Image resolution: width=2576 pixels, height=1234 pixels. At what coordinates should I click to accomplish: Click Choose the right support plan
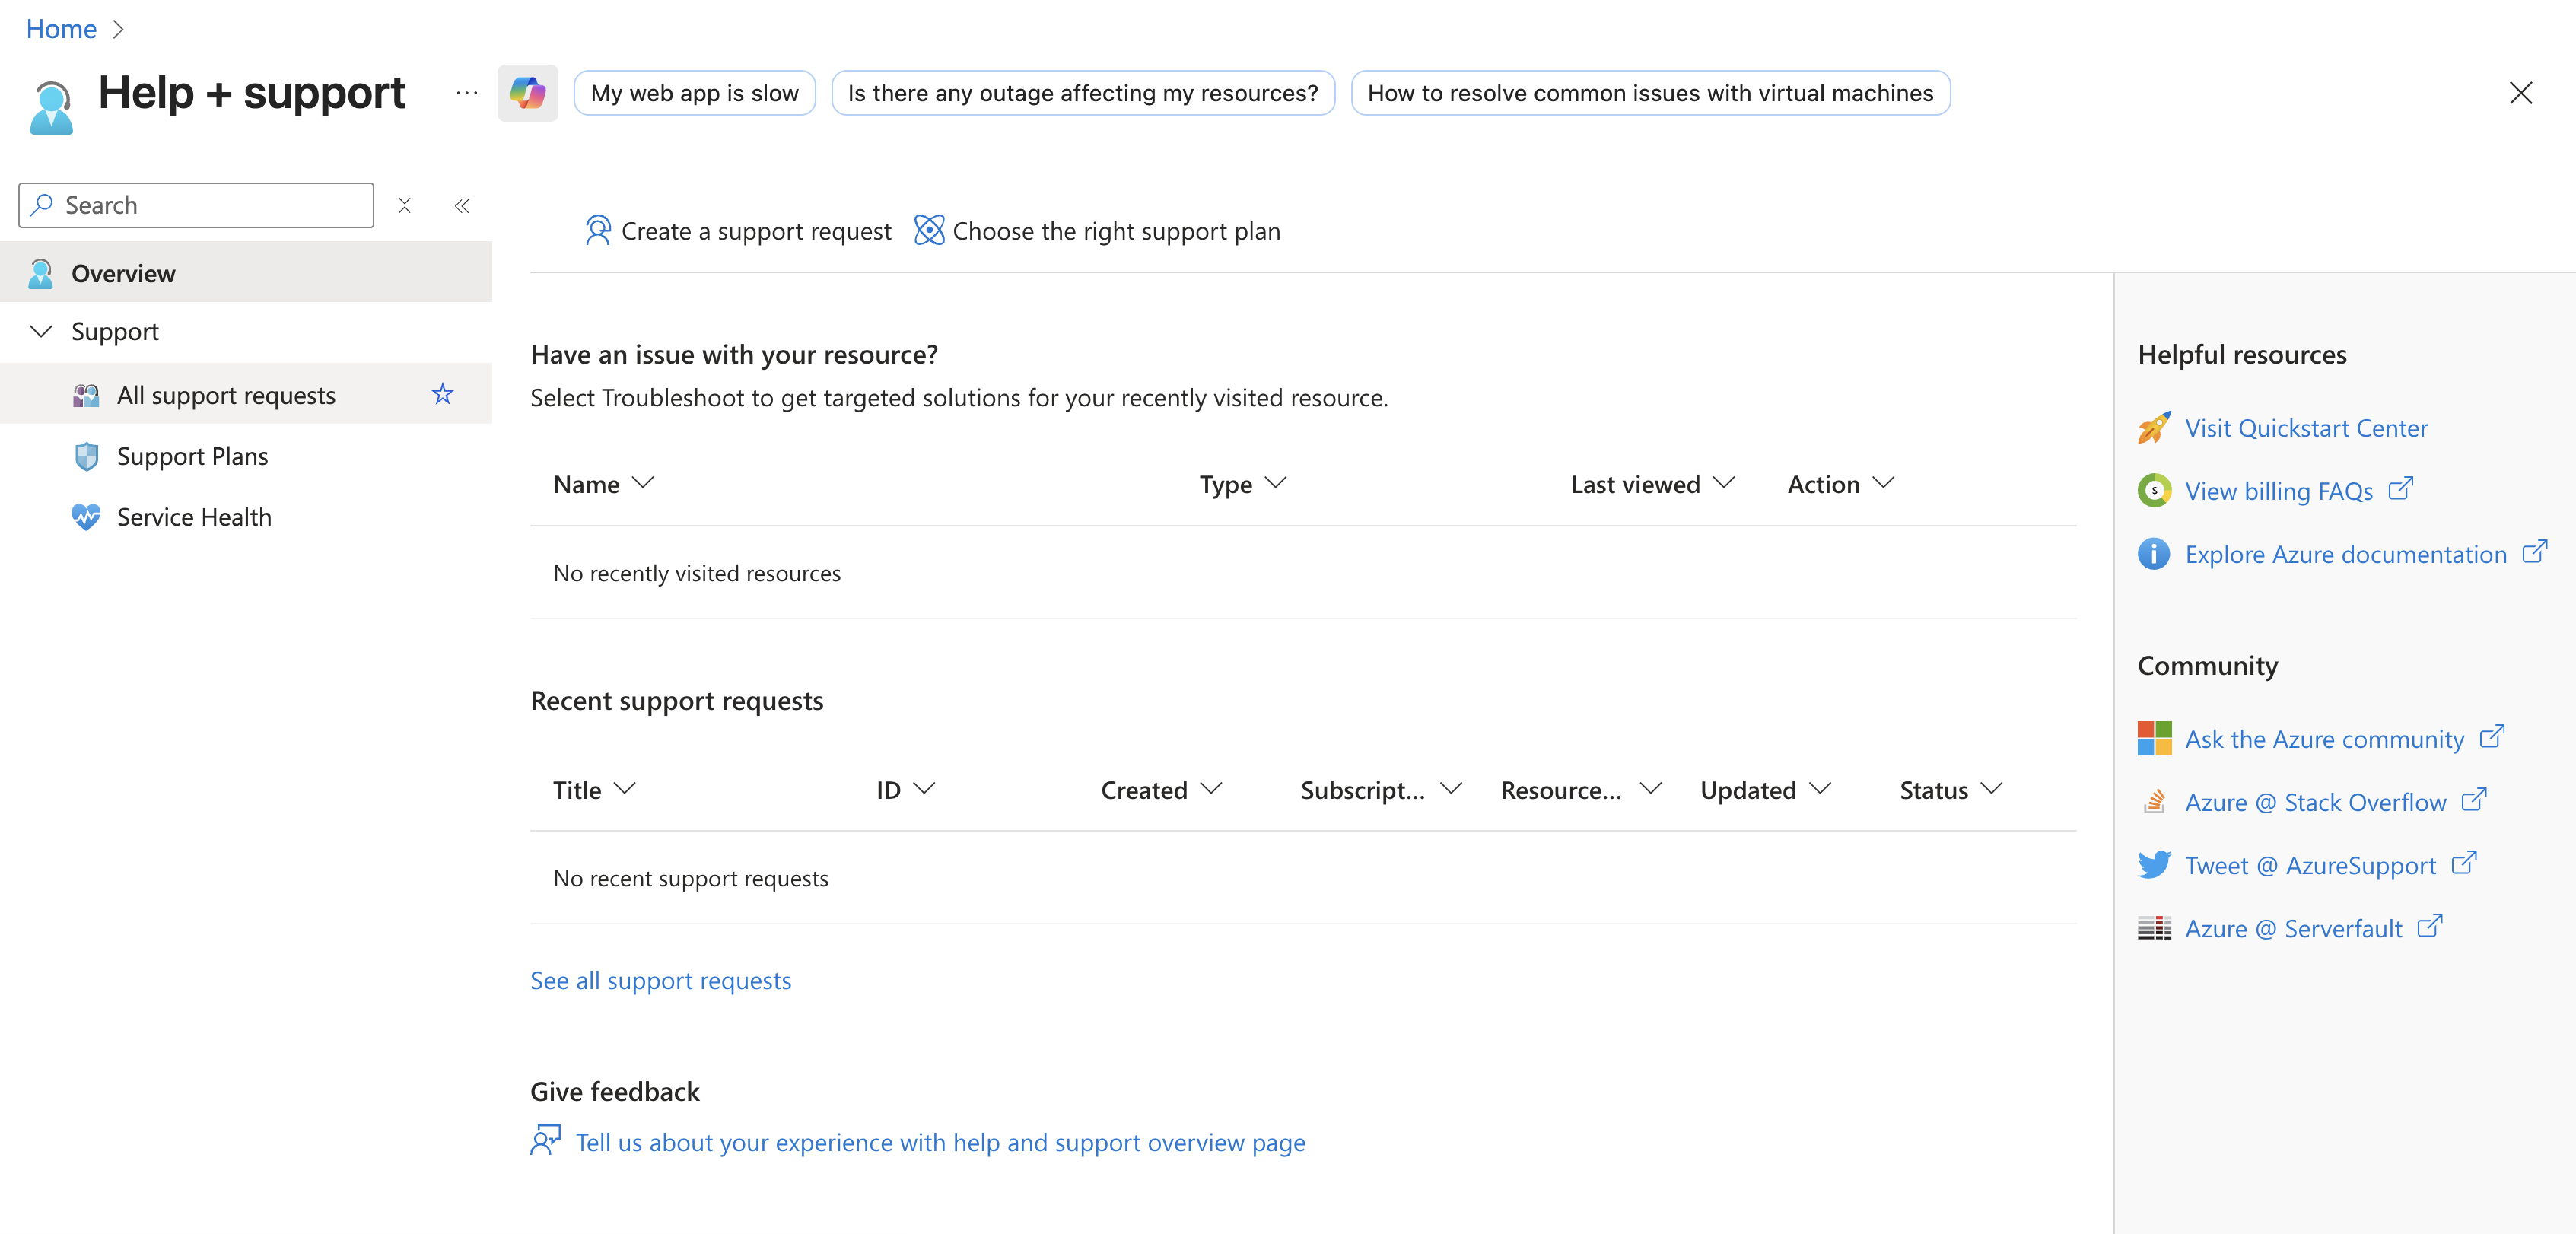click(1097, 231)
